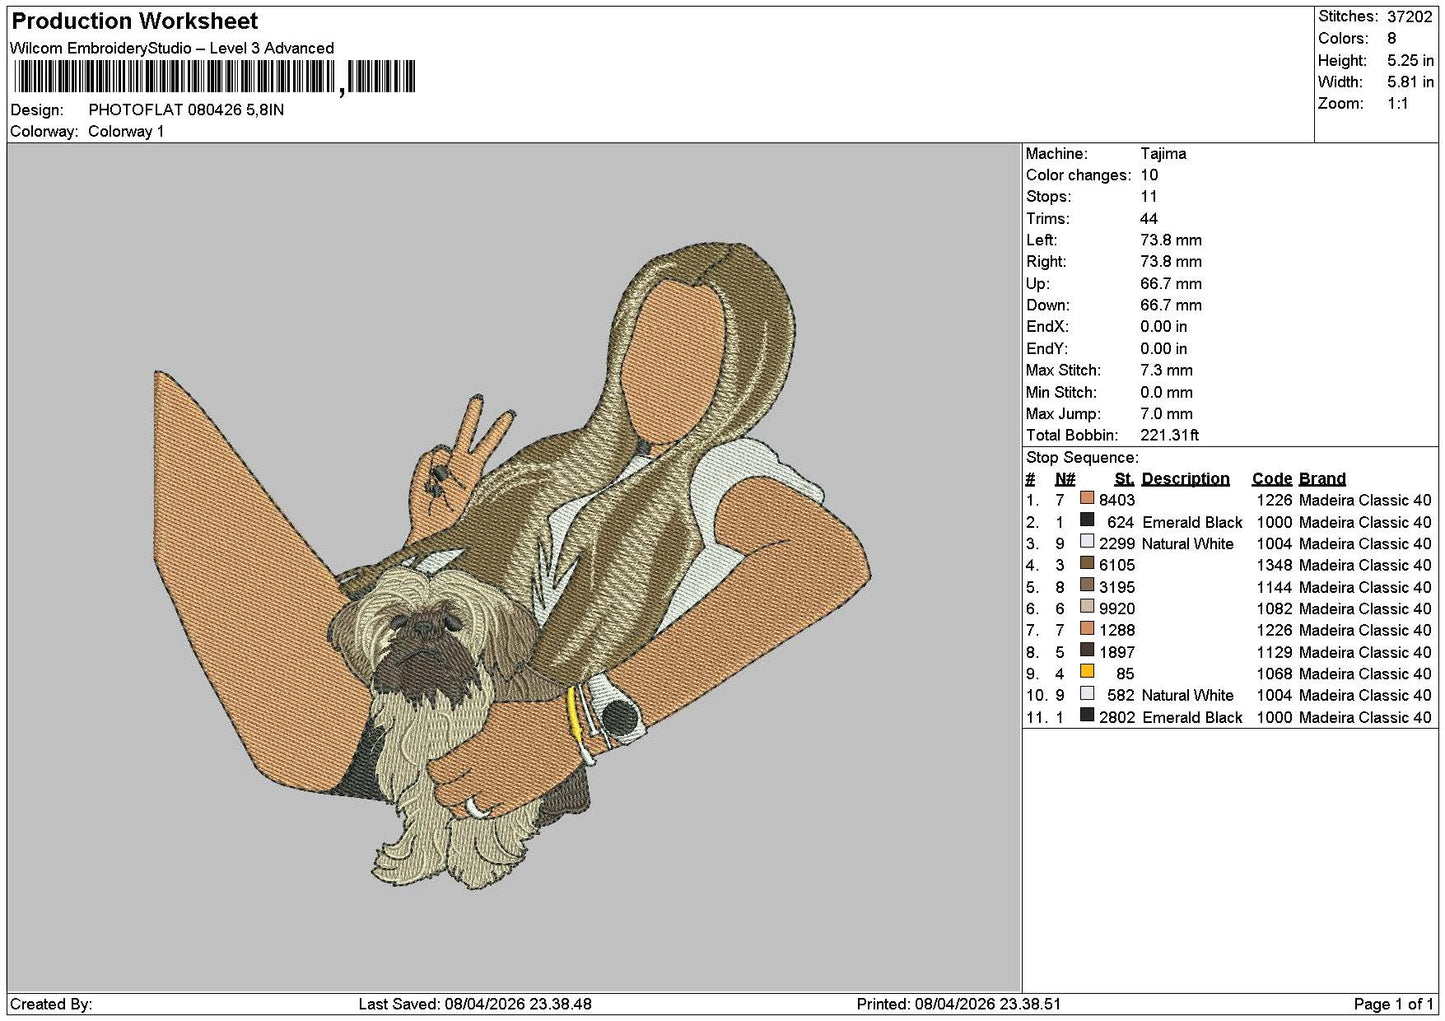The width and height of the screenshot is (1445, 1021).
Task: Click the Colors value '8'
Action: 1392,39
